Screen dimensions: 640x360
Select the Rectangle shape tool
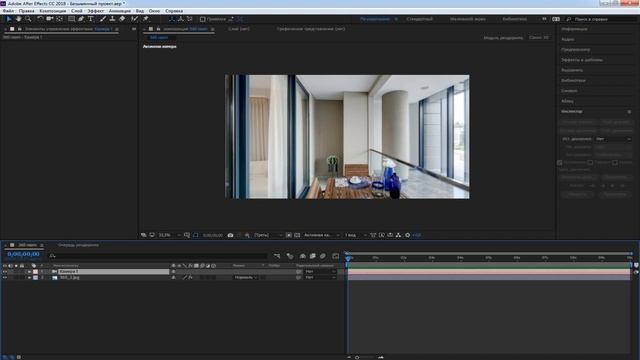pos(71,19)
